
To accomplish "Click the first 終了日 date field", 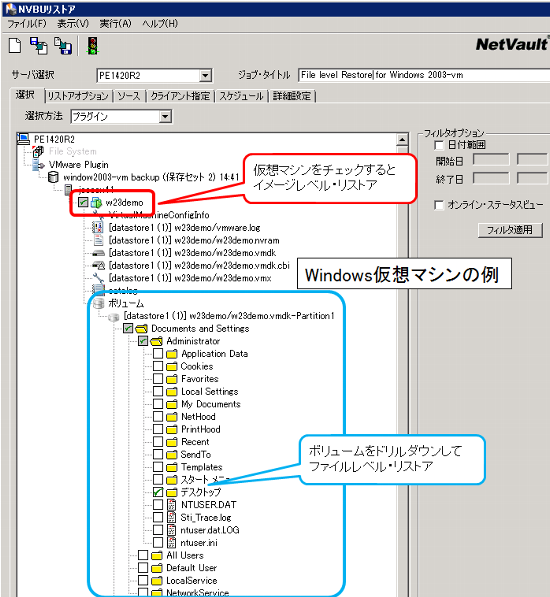I will pos(491,179).
